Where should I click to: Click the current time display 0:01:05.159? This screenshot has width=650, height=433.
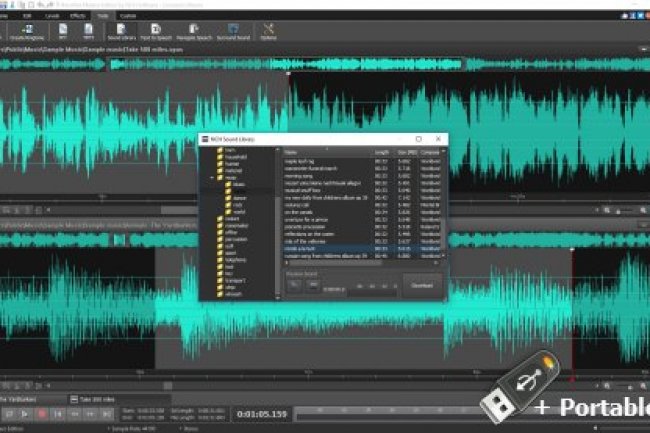click(x=262, y=414)
